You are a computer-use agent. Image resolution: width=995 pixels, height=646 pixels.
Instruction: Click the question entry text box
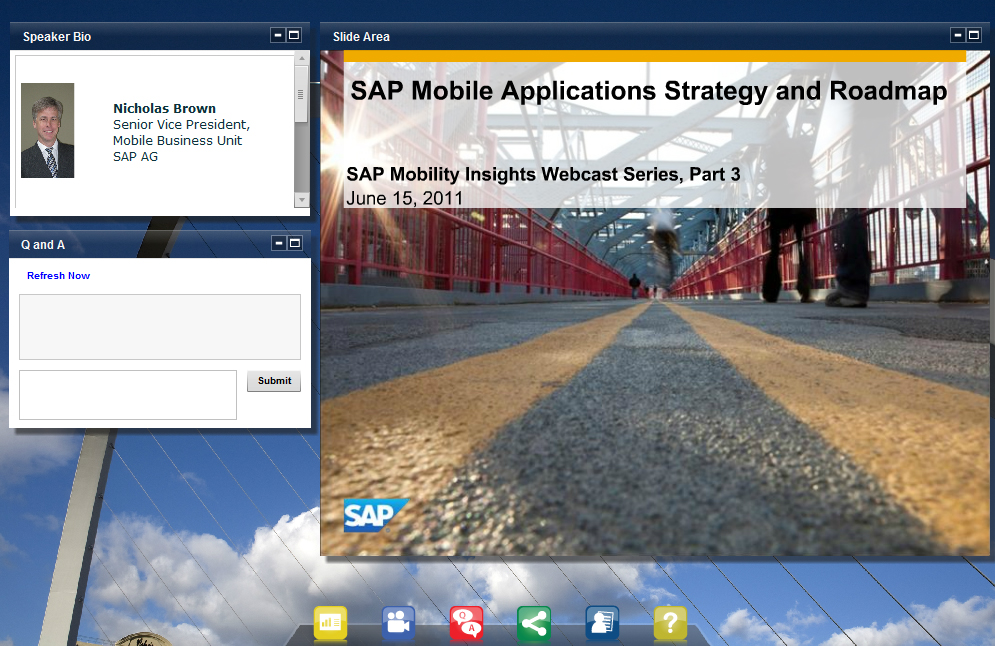(x=128, y=395)
